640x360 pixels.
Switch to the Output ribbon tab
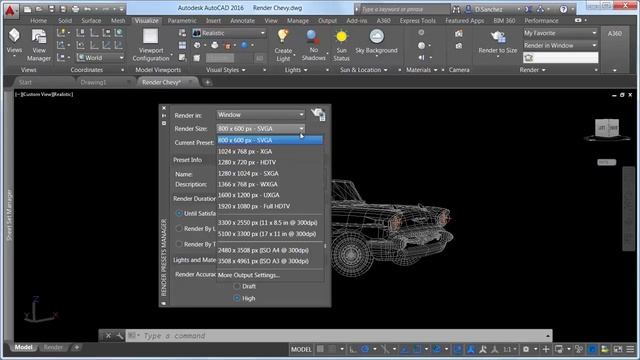[x=327, y=20]
